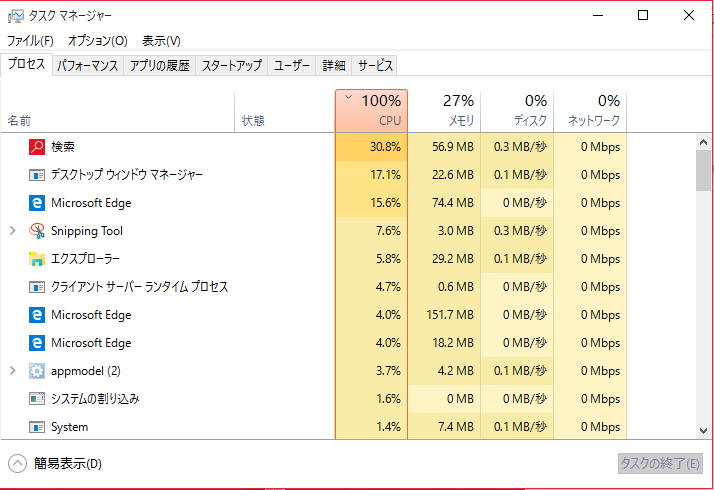Click the Snipping Tool scissors icon
Image resolution: width=714 pixels, height=490 pixels.
37,231
